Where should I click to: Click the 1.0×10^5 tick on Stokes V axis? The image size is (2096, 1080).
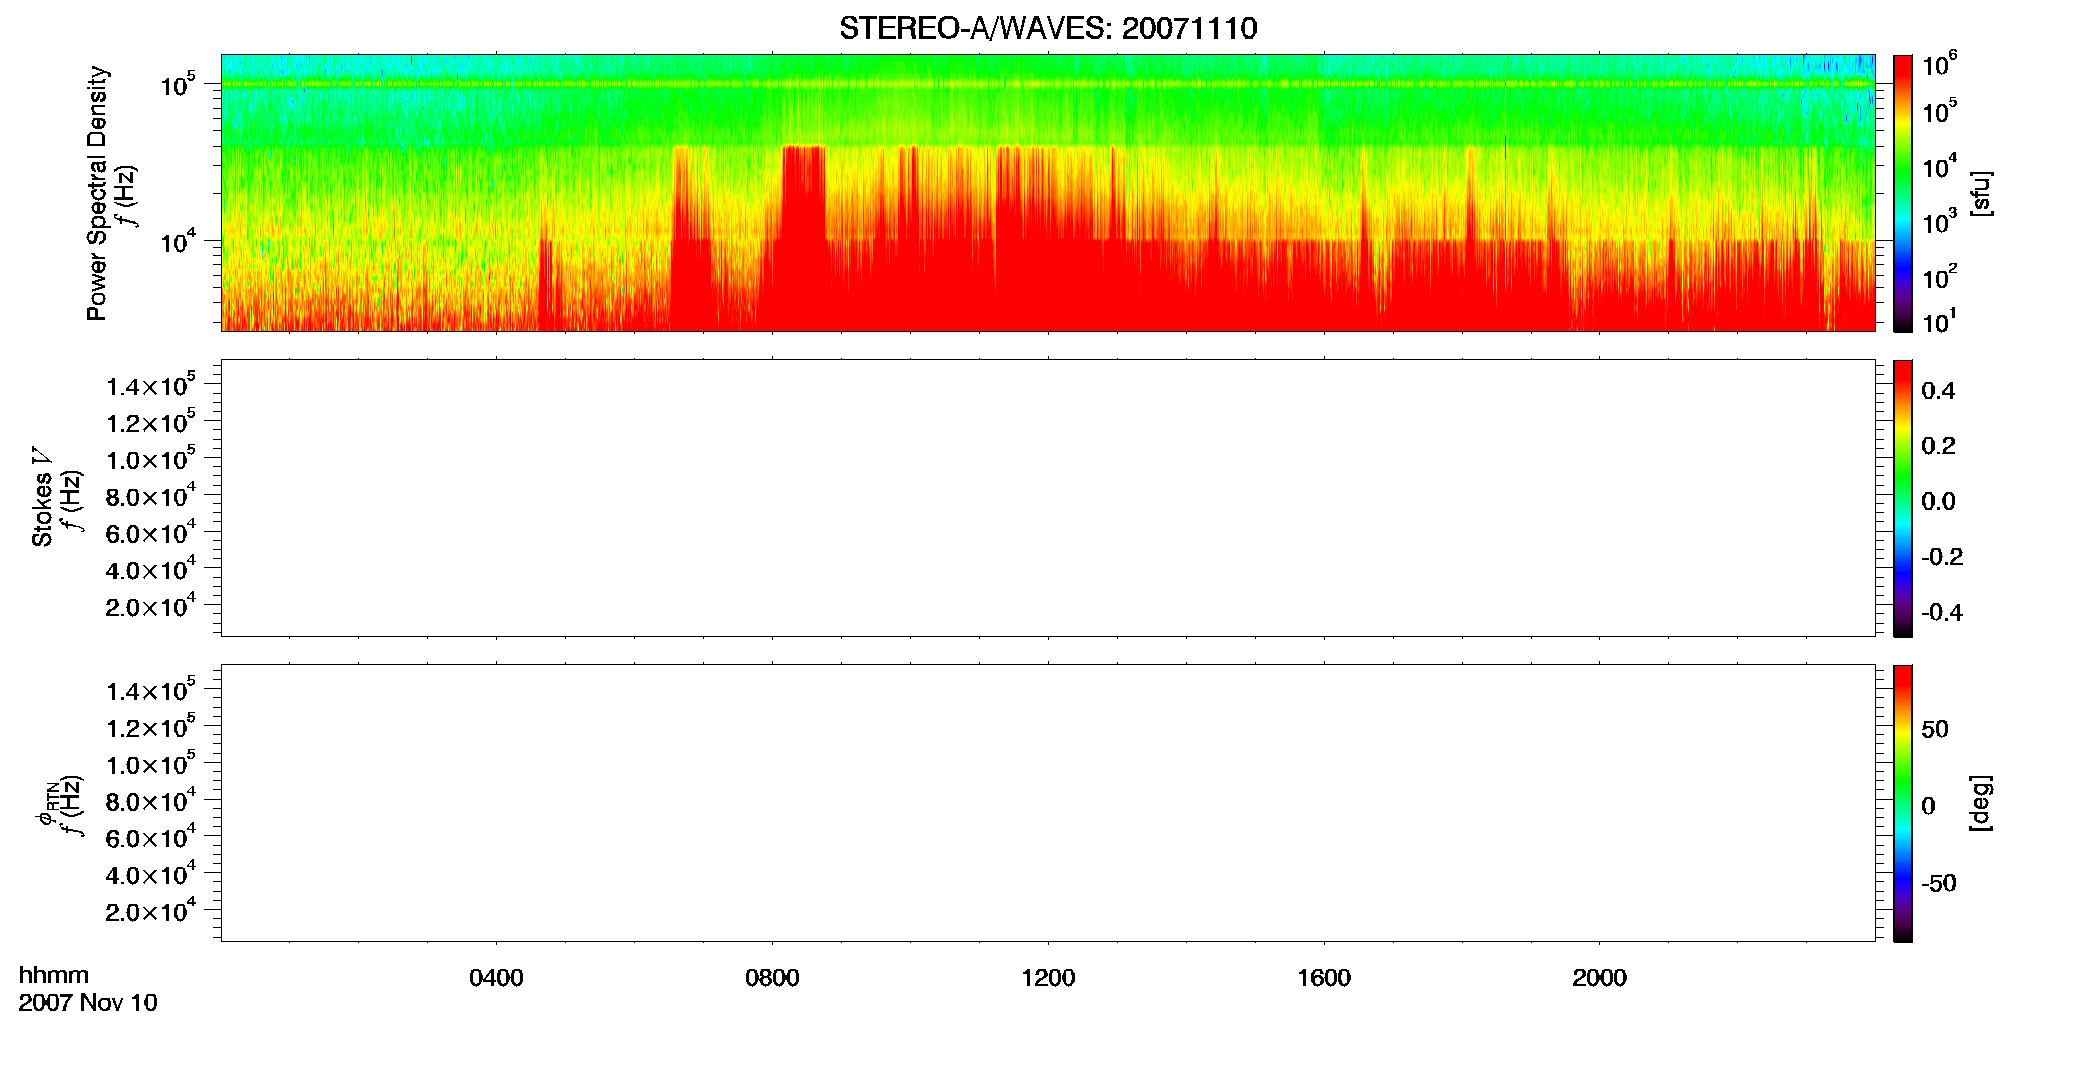pyautogui.click(x=151, y=457)
